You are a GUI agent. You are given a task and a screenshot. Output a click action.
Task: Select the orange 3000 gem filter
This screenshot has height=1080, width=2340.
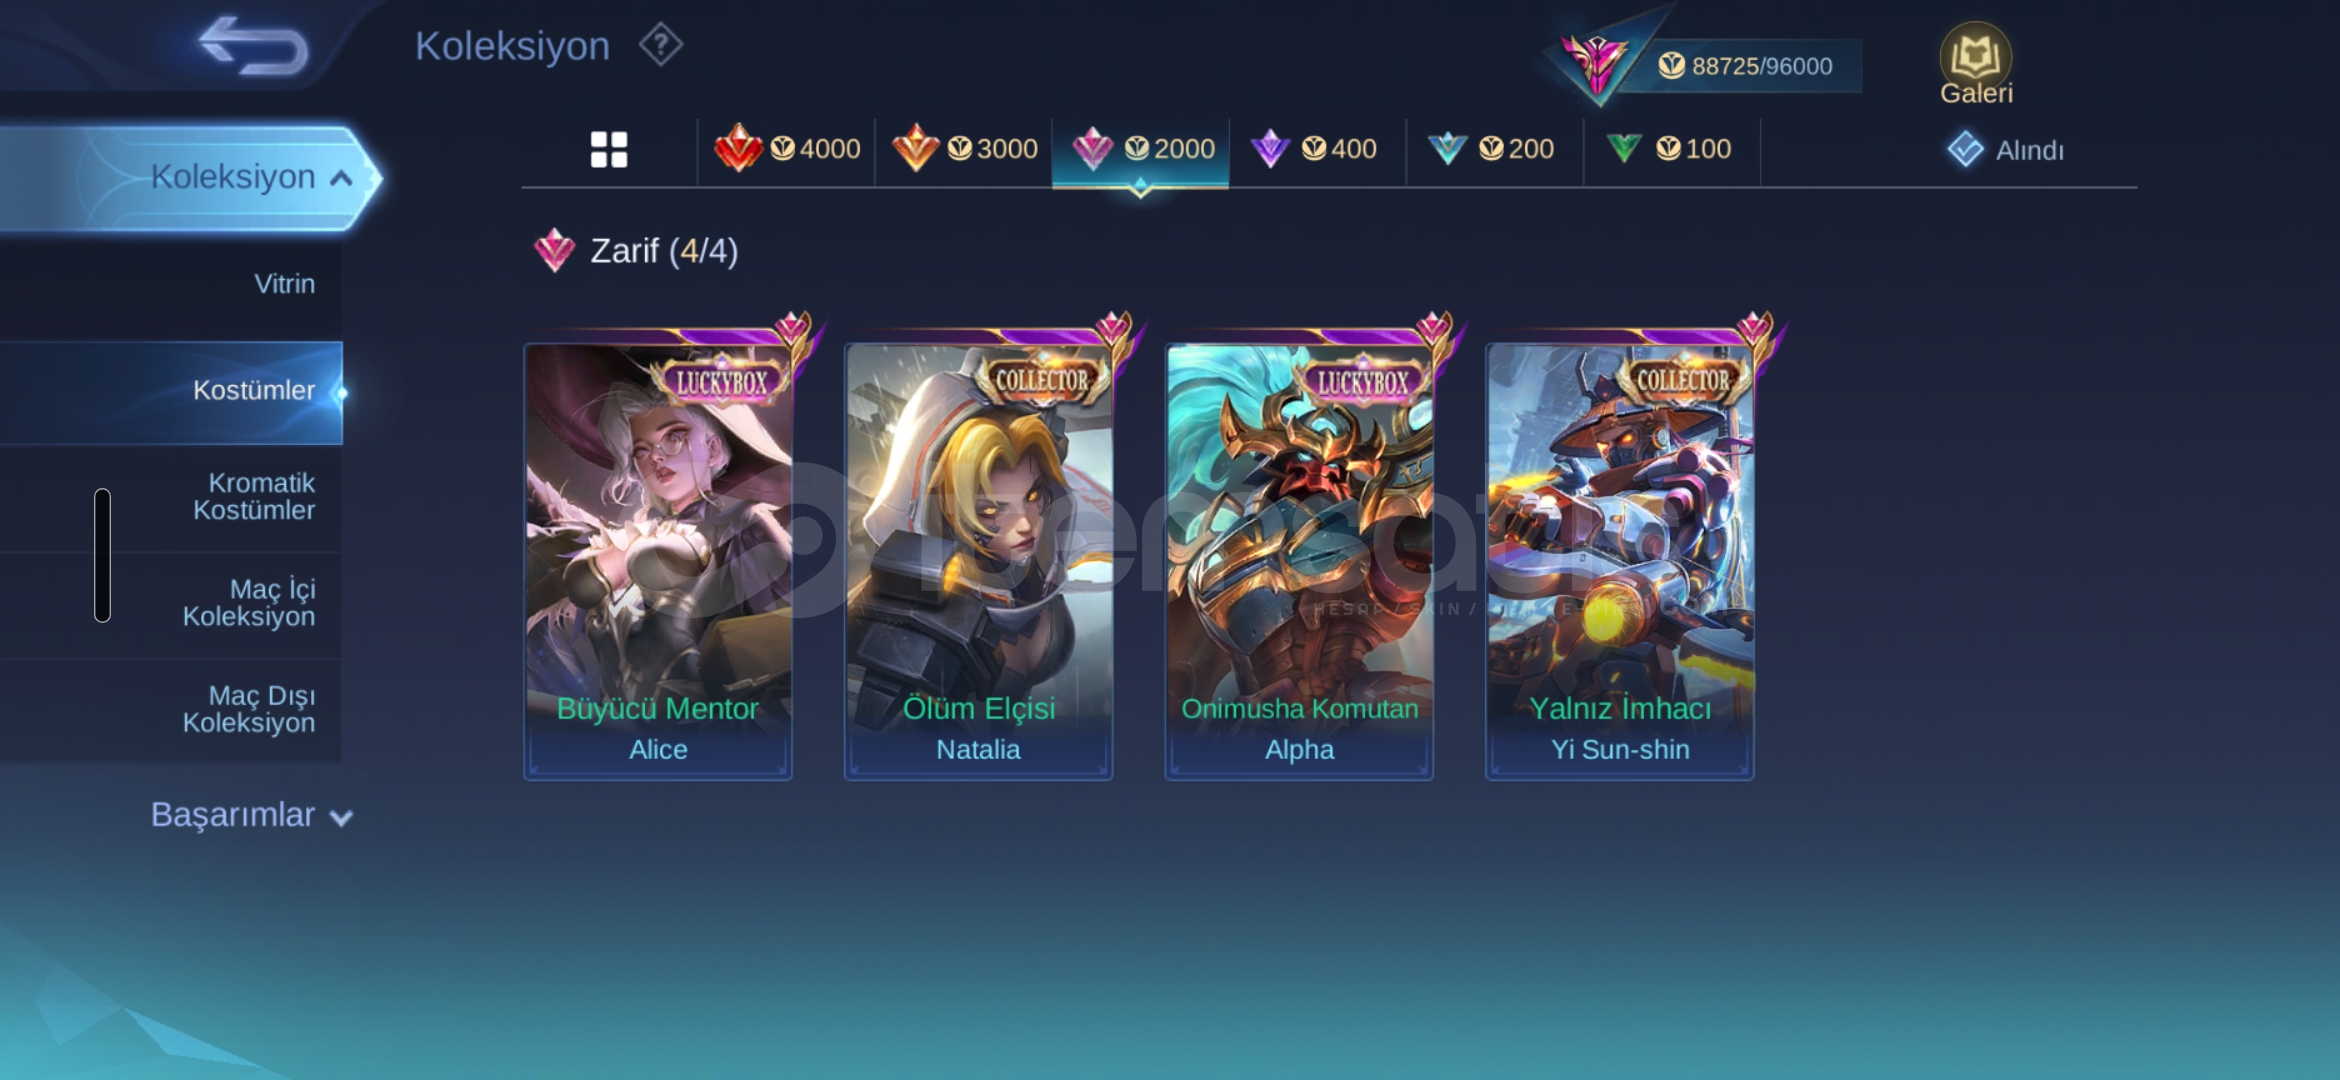coord(964,150)
